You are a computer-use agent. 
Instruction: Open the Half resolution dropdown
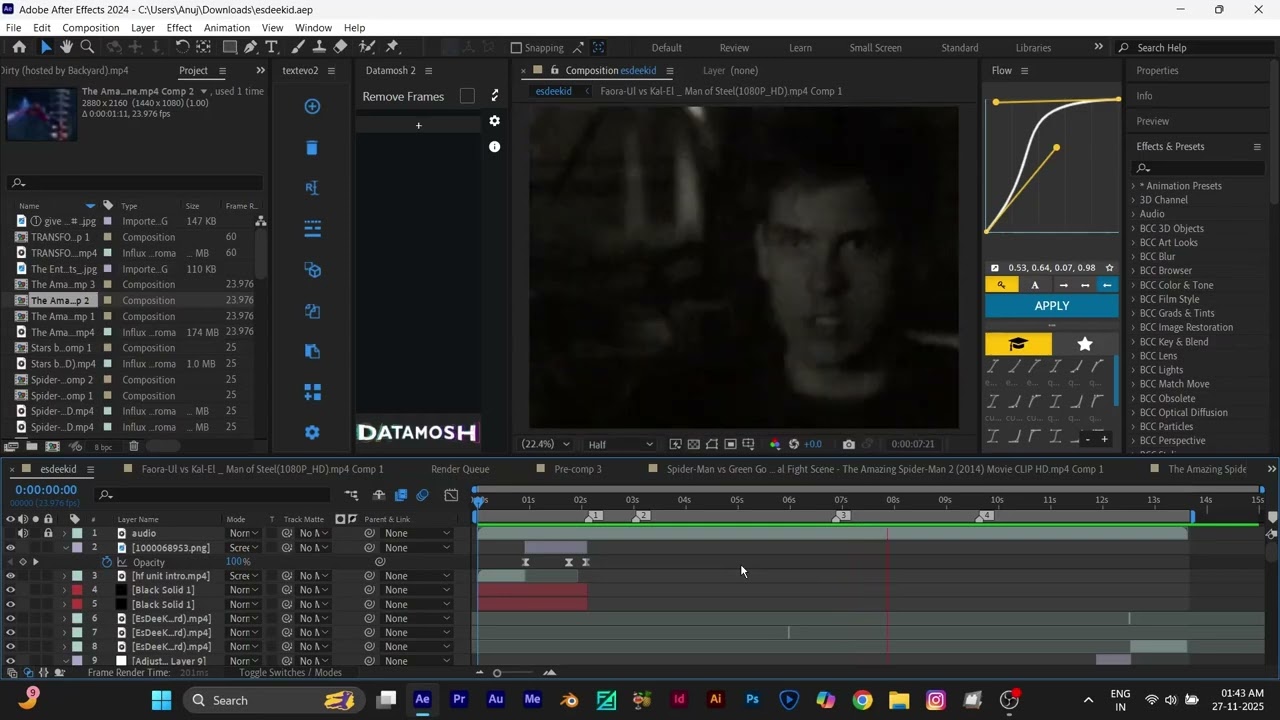(x=620, y=444)
